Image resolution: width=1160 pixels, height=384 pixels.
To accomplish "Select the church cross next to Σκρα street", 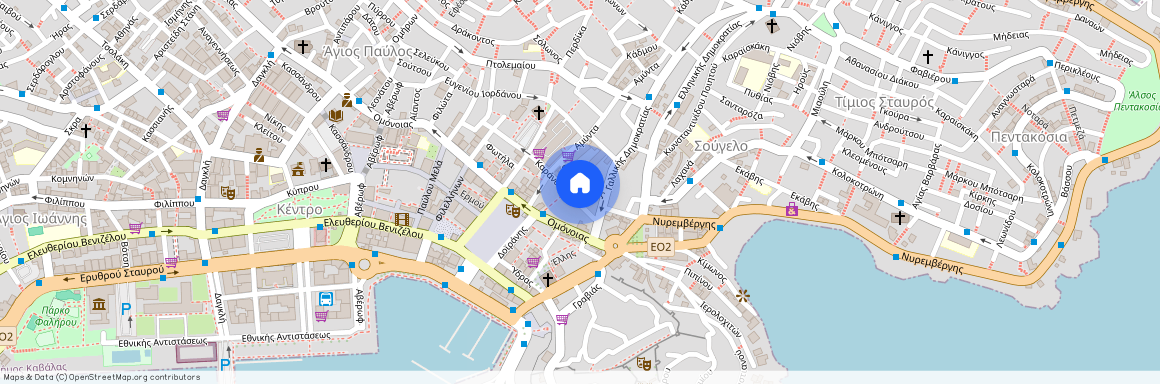I will point(86,130).
